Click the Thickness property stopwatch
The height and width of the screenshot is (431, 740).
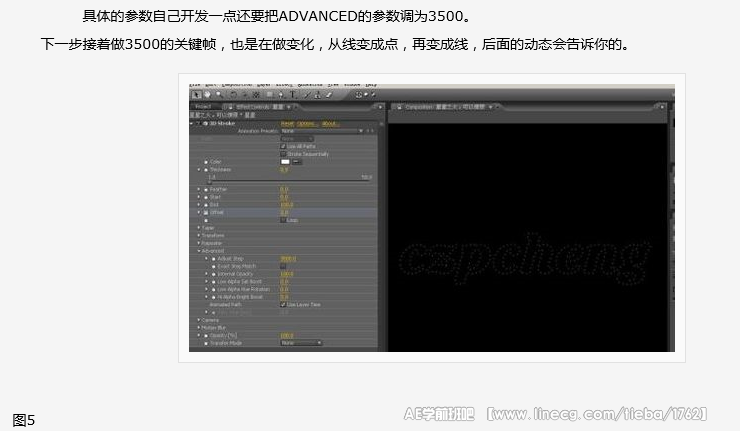206,169
